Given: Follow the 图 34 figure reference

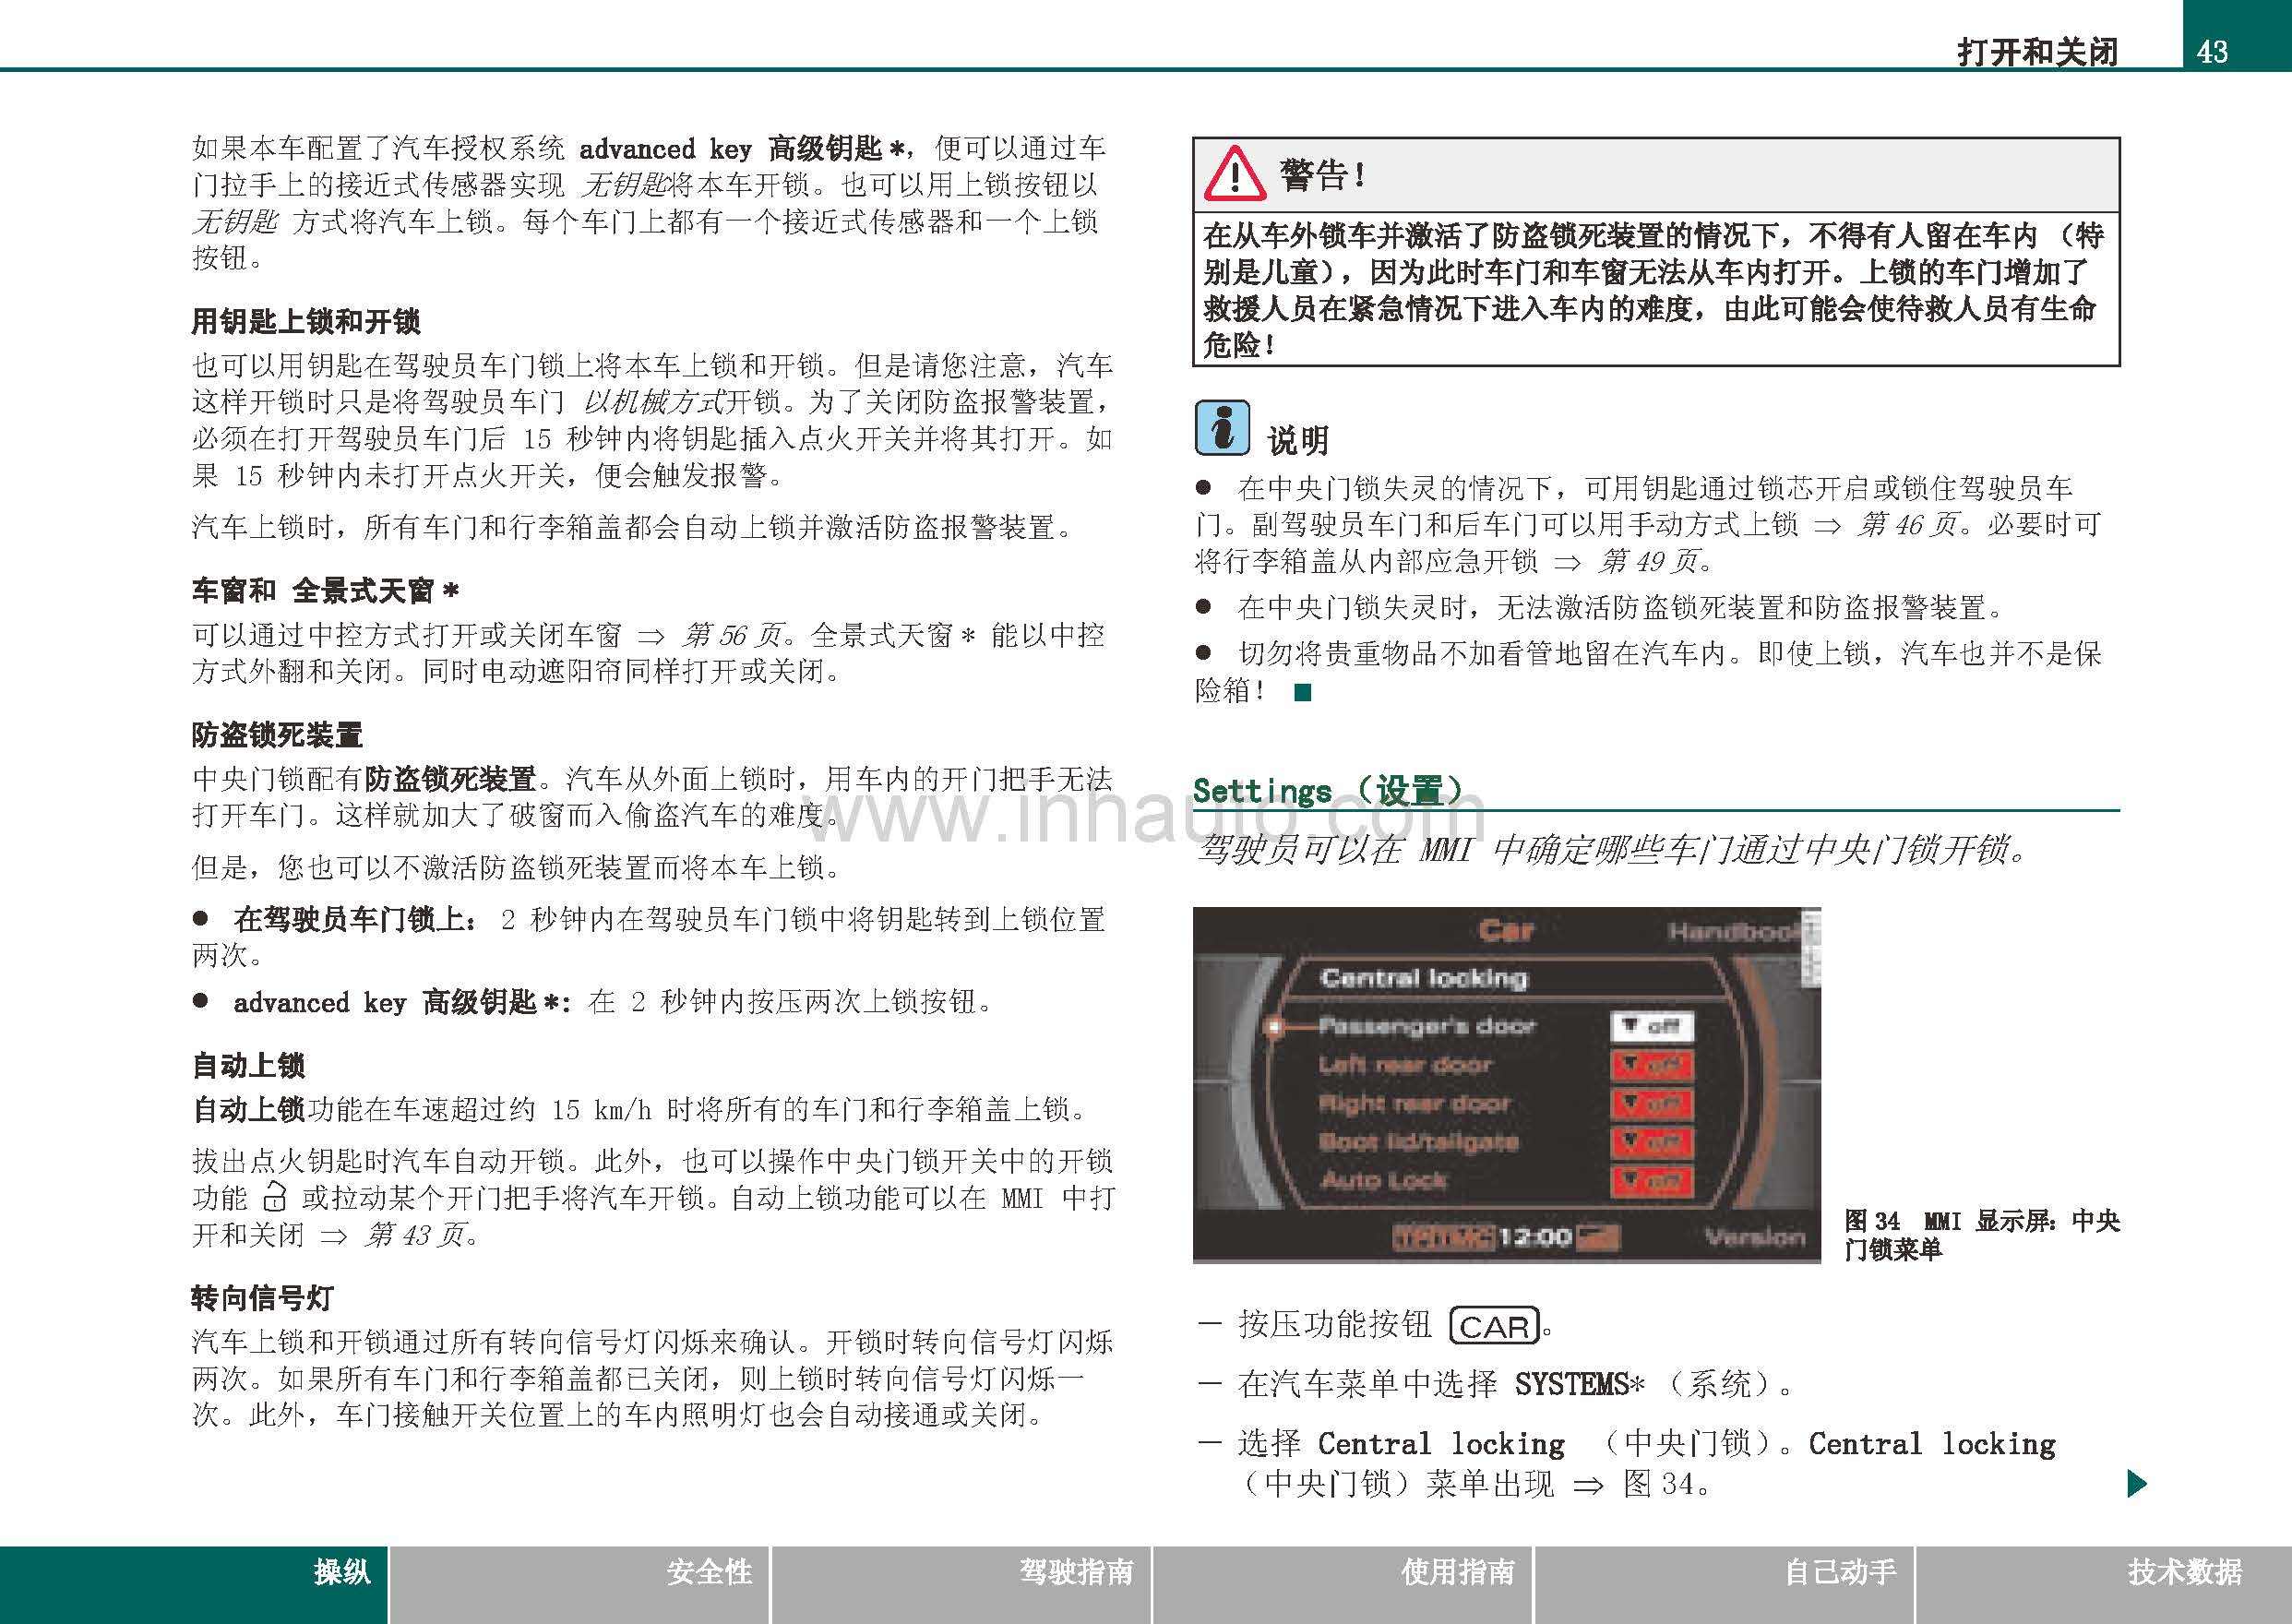Looking at the screenshot, I should tap(1658, 1483).
